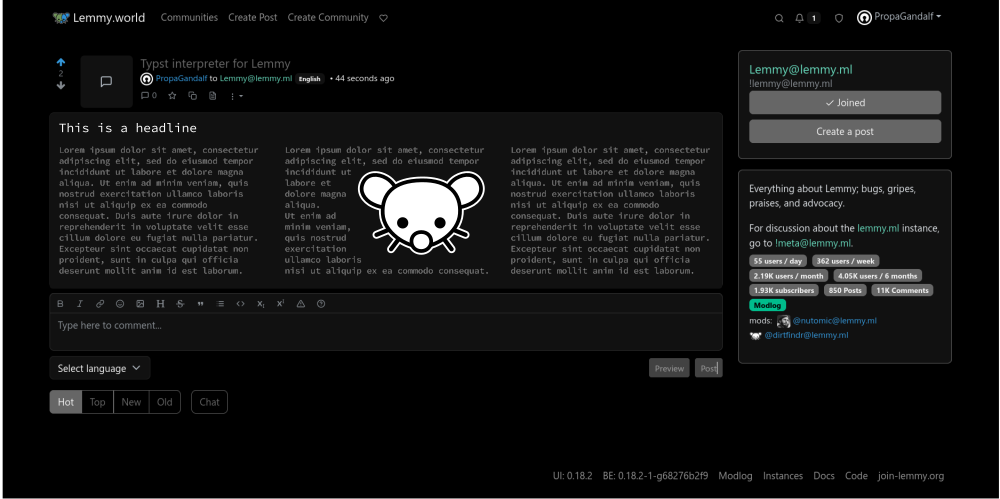Go to the Lemmy.world home logo
This screenshot has width=1000, height=499.
click(x=99, y=18)
